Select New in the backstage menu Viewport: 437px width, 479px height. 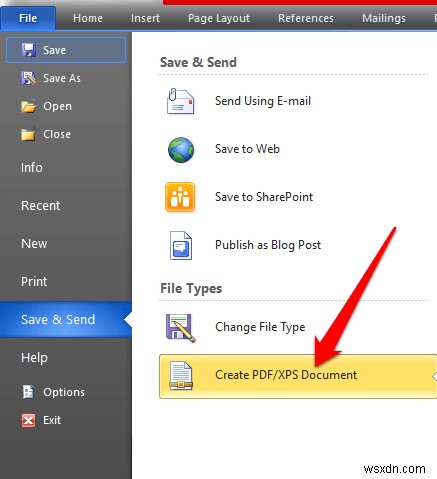[x=34, y=244]
